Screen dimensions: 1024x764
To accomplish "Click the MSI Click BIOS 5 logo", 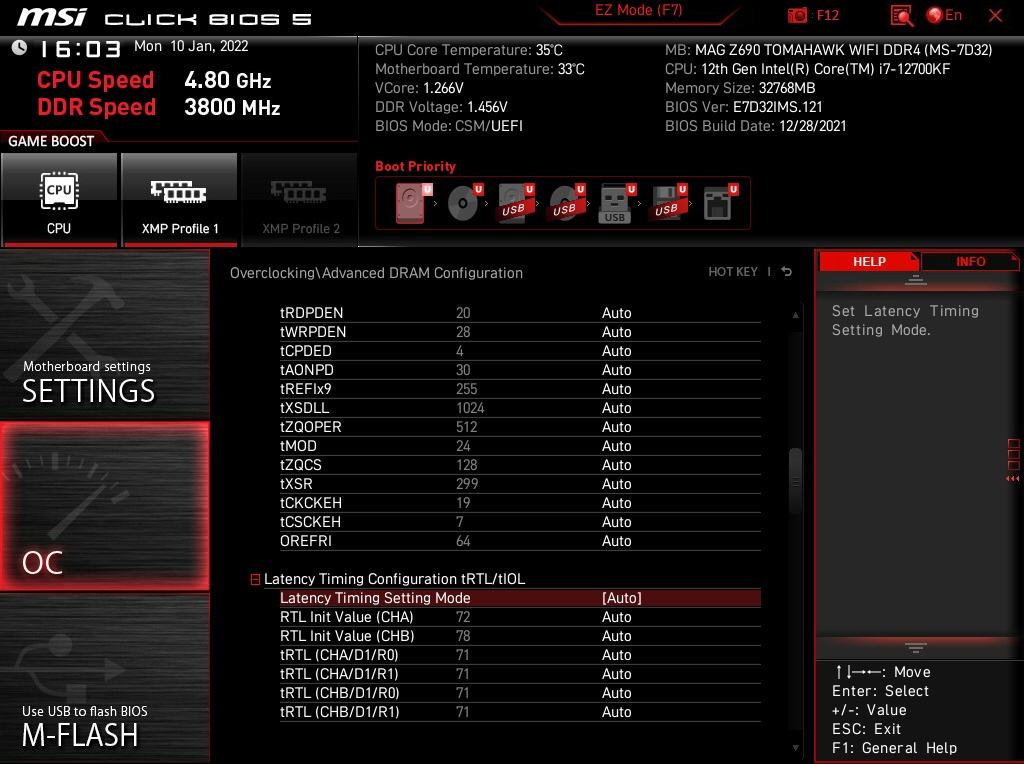I will pyautogui.click(x=165, y=18).
